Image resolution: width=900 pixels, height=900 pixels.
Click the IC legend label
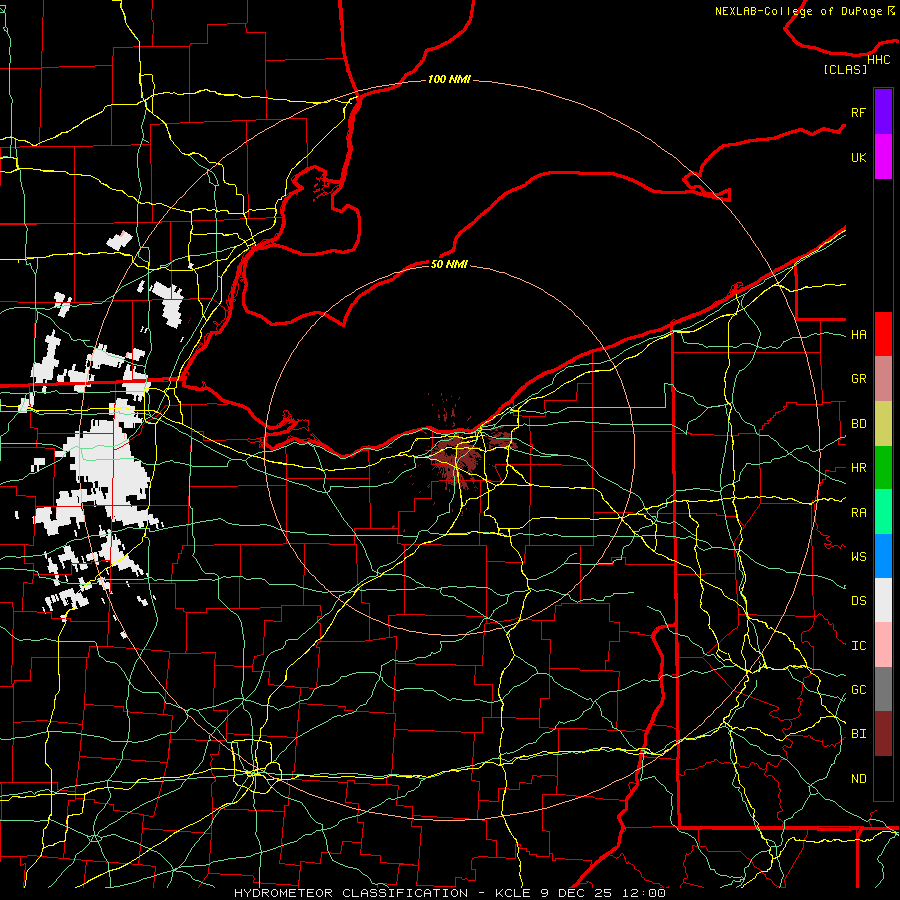click(858, 646)
